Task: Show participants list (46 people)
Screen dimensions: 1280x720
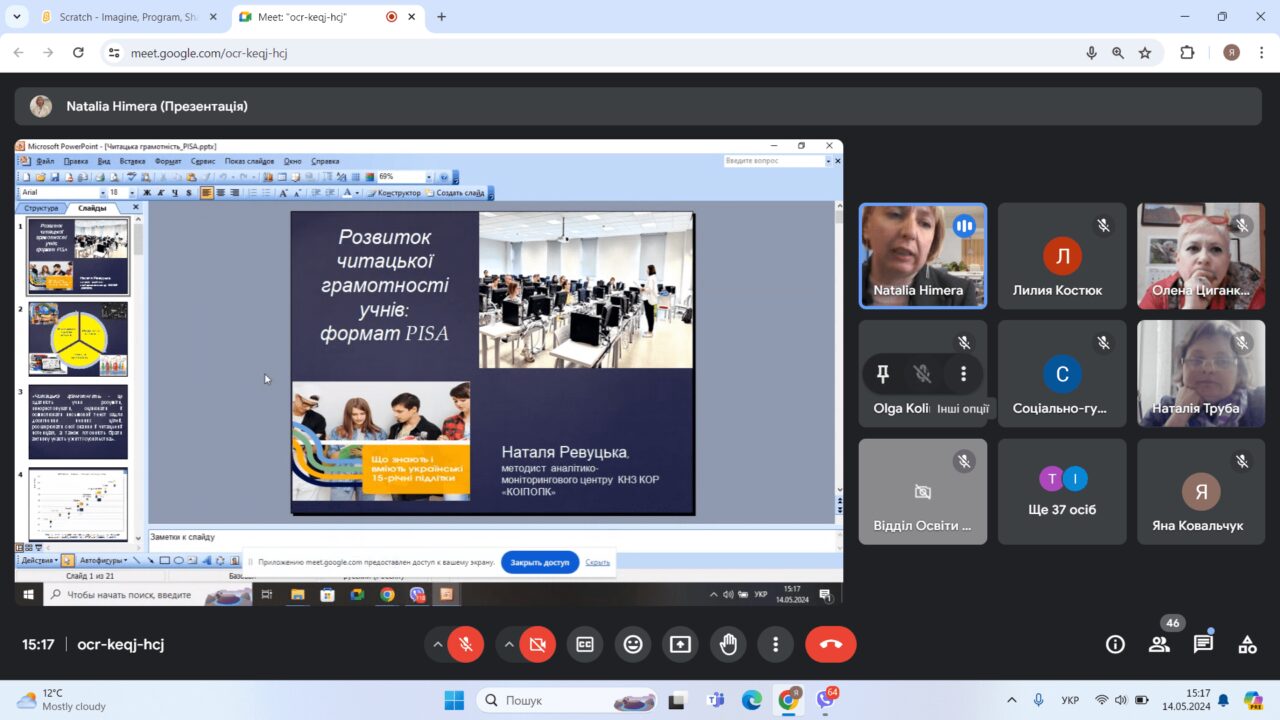Action: pyautogui.click(x=1159, y=645)
